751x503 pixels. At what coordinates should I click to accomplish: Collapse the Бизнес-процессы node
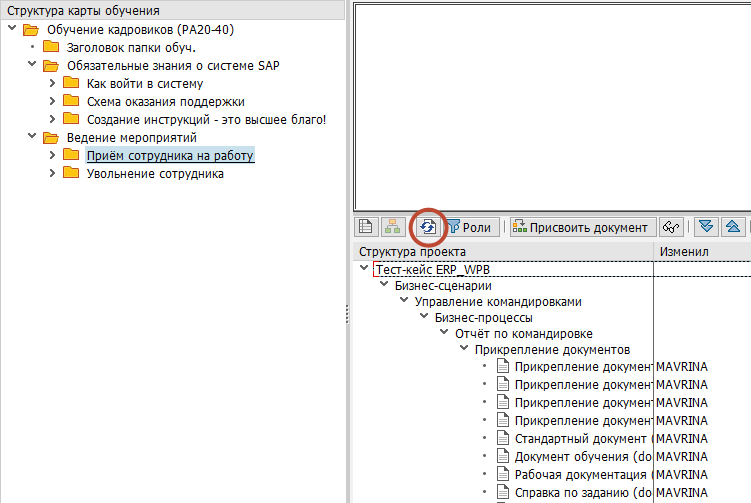pyautogui.click(x=424, y=316)
